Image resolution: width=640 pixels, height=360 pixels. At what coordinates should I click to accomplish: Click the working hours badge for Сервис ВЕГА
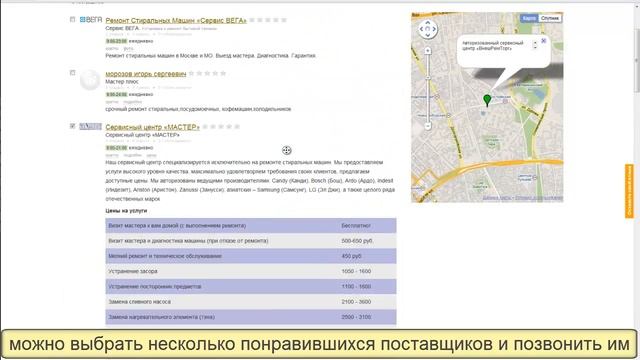116,41
